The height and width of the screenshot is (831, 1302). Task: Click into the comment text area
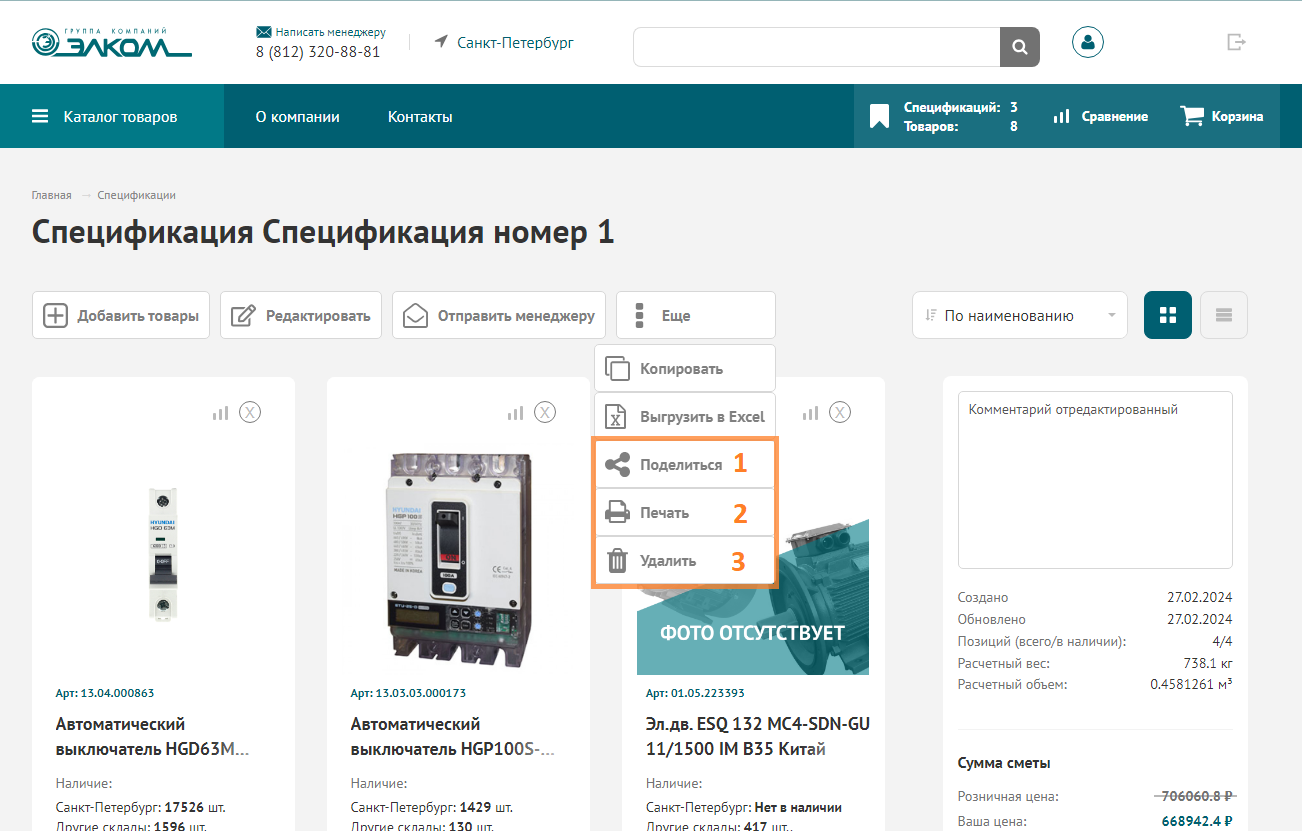click(1094, 480)
